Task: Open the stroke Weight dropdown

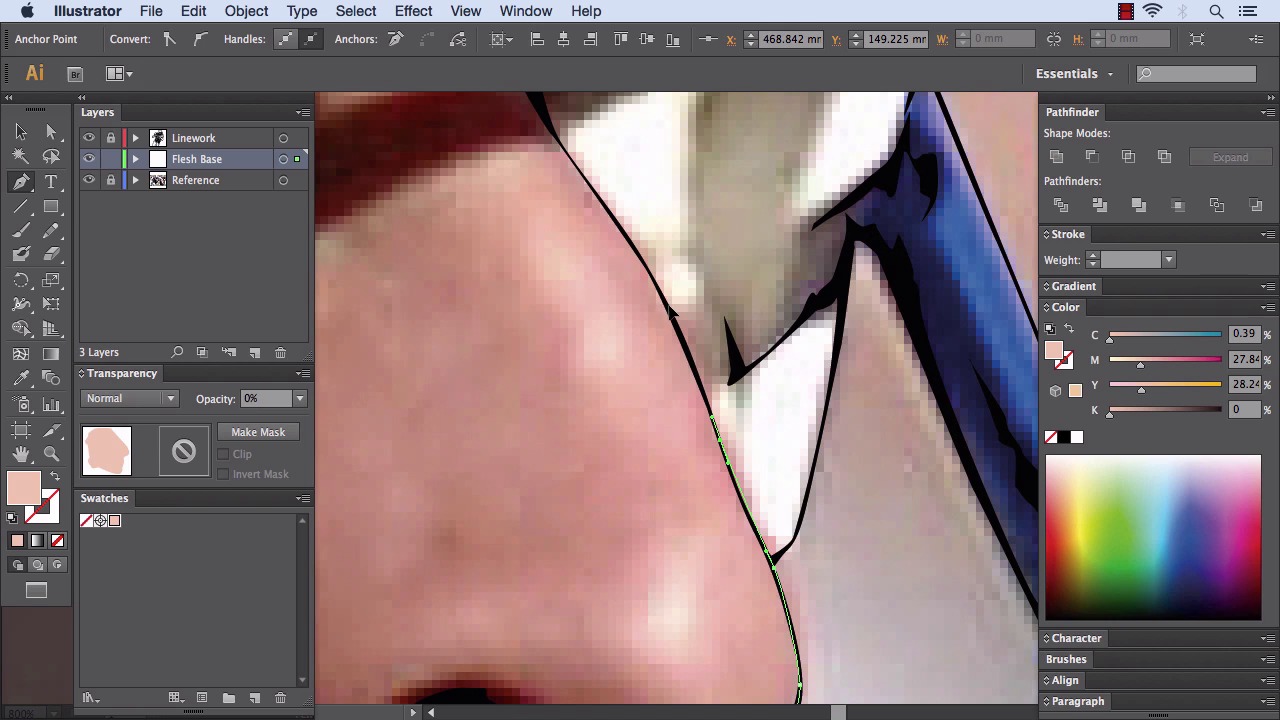Action: pos(1168,260)
